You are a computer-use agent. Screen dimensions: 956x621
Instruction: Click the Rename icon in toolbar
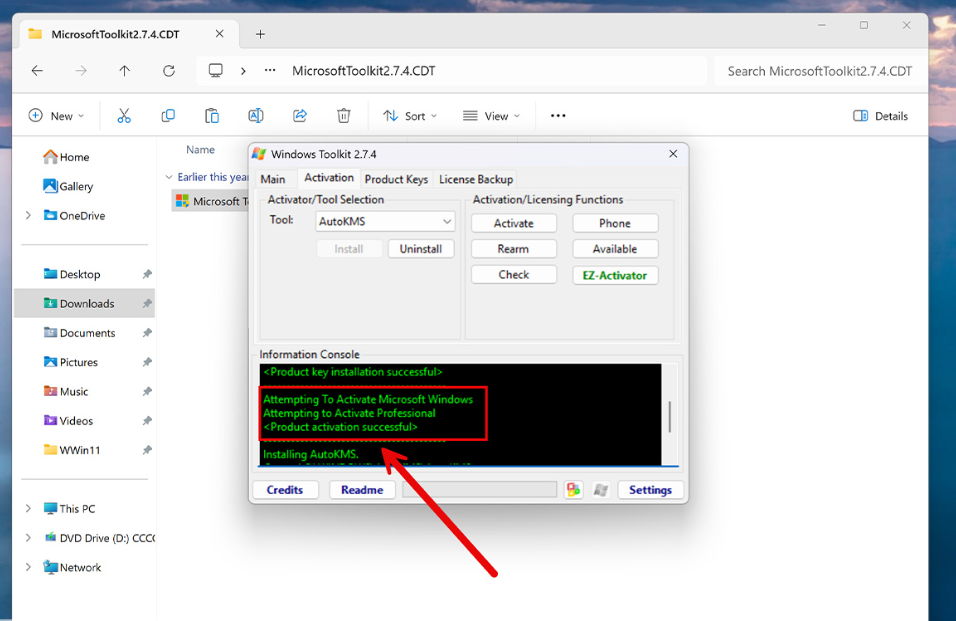(x=256, y=116)
